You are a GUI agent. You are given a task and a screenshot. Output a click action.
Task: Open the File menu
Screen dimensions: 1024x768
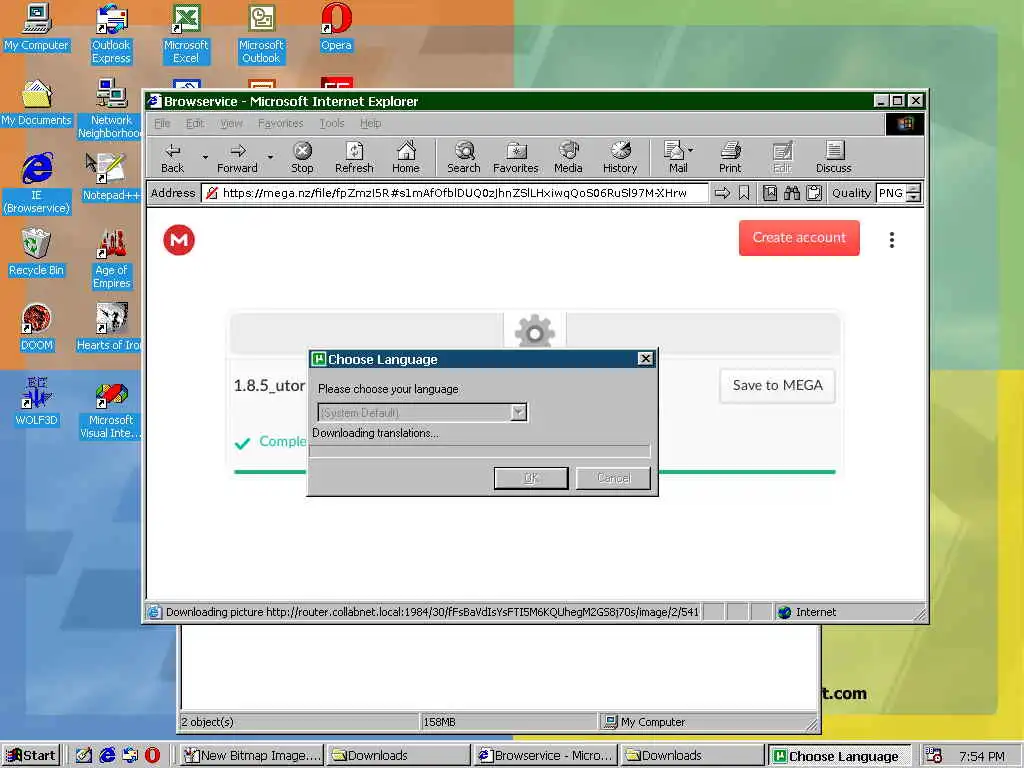coord(162,123)
